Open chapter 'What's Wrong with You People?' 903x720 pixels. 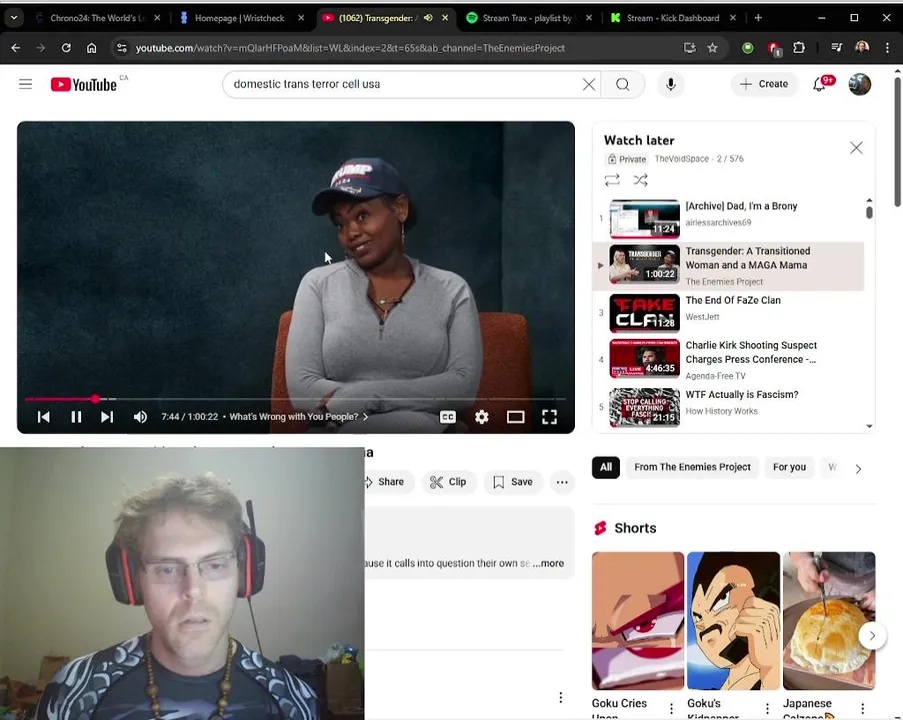[x=299, y=416]
